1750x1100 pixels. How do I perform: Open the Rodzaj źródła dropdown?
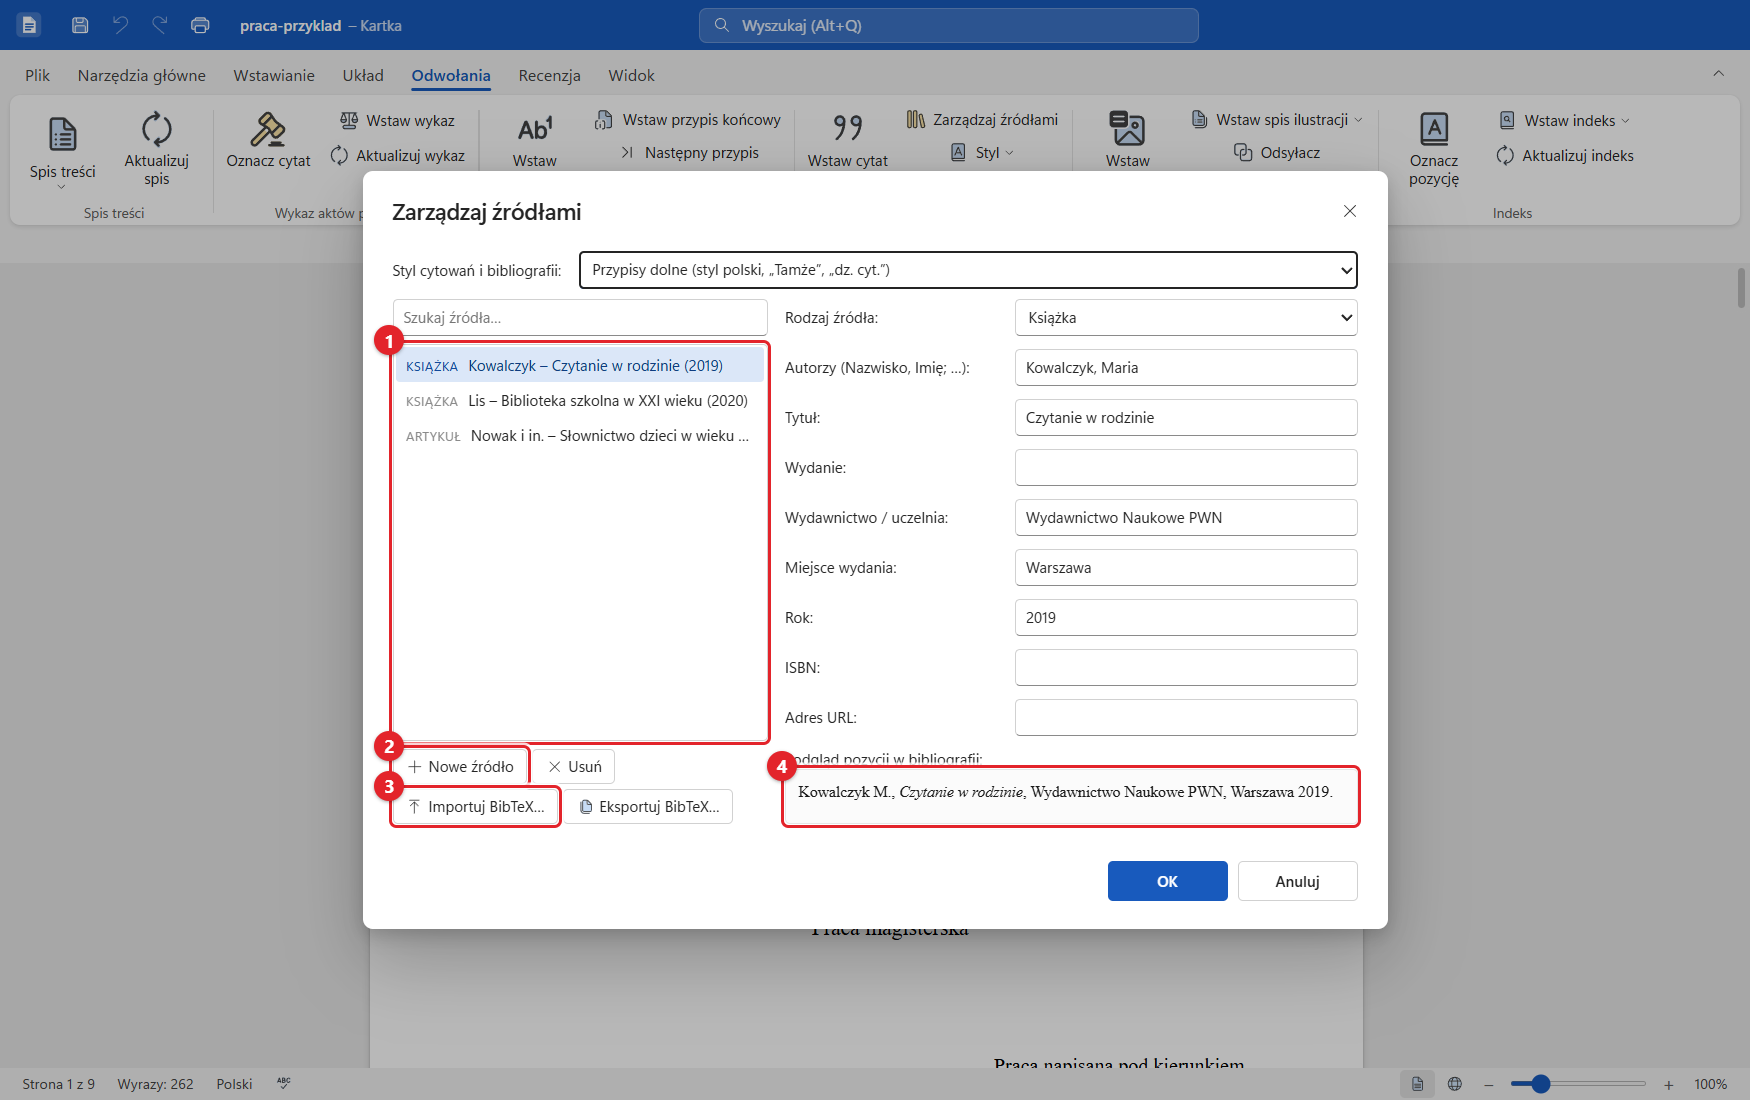(1186, 318)
